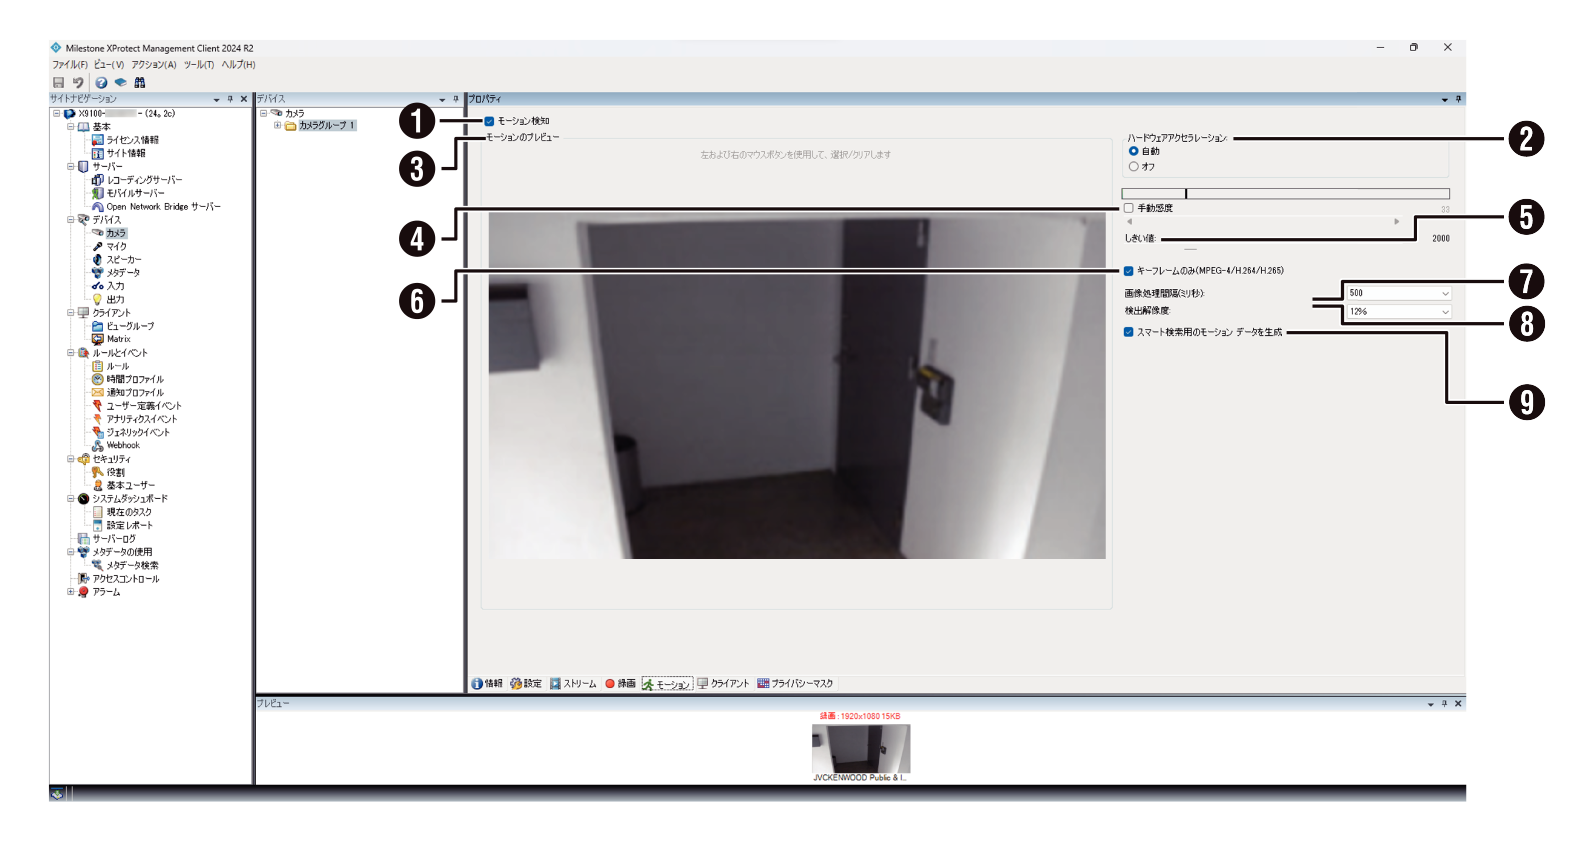Open the Webhook item in the tree
This screenshot has width=1594, height=841.
click(122, 445)
